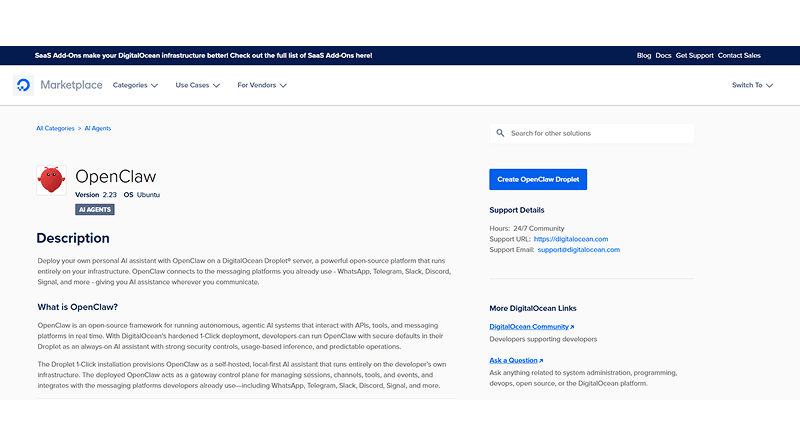Image resolution: width=800 pixels, height=445 pixels.
Task: Click Create OpenClaw Droplet button
Action: pyautogui.click(x=538, y=180)
